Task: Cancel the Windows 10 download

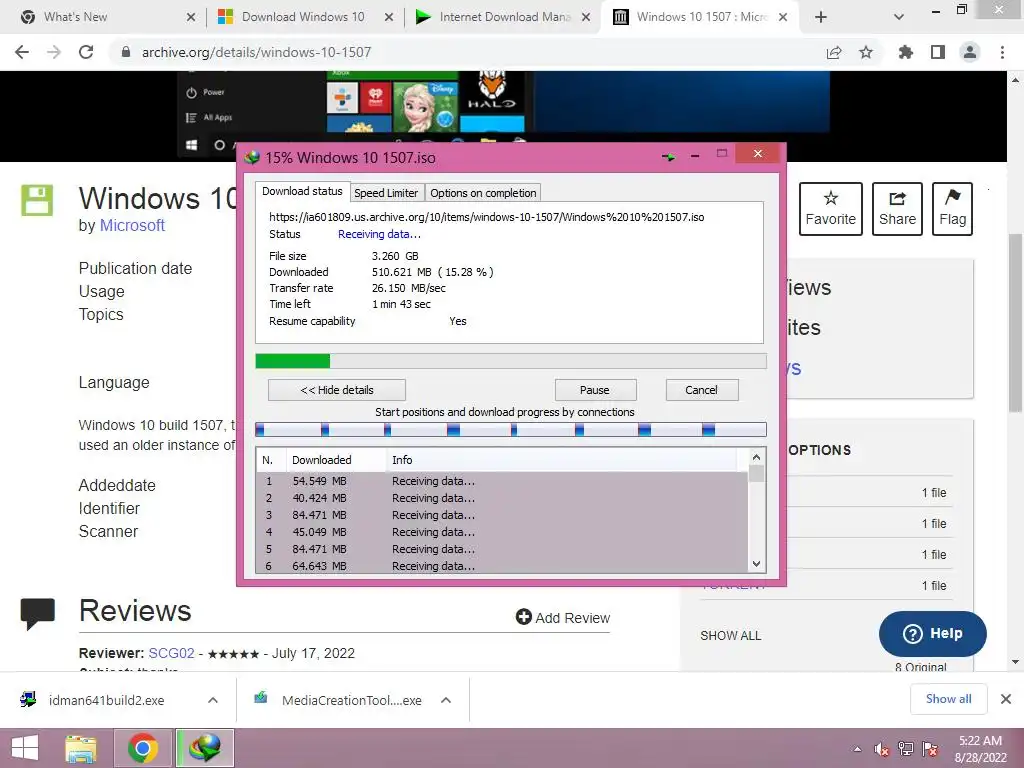Action: (701, 390)
